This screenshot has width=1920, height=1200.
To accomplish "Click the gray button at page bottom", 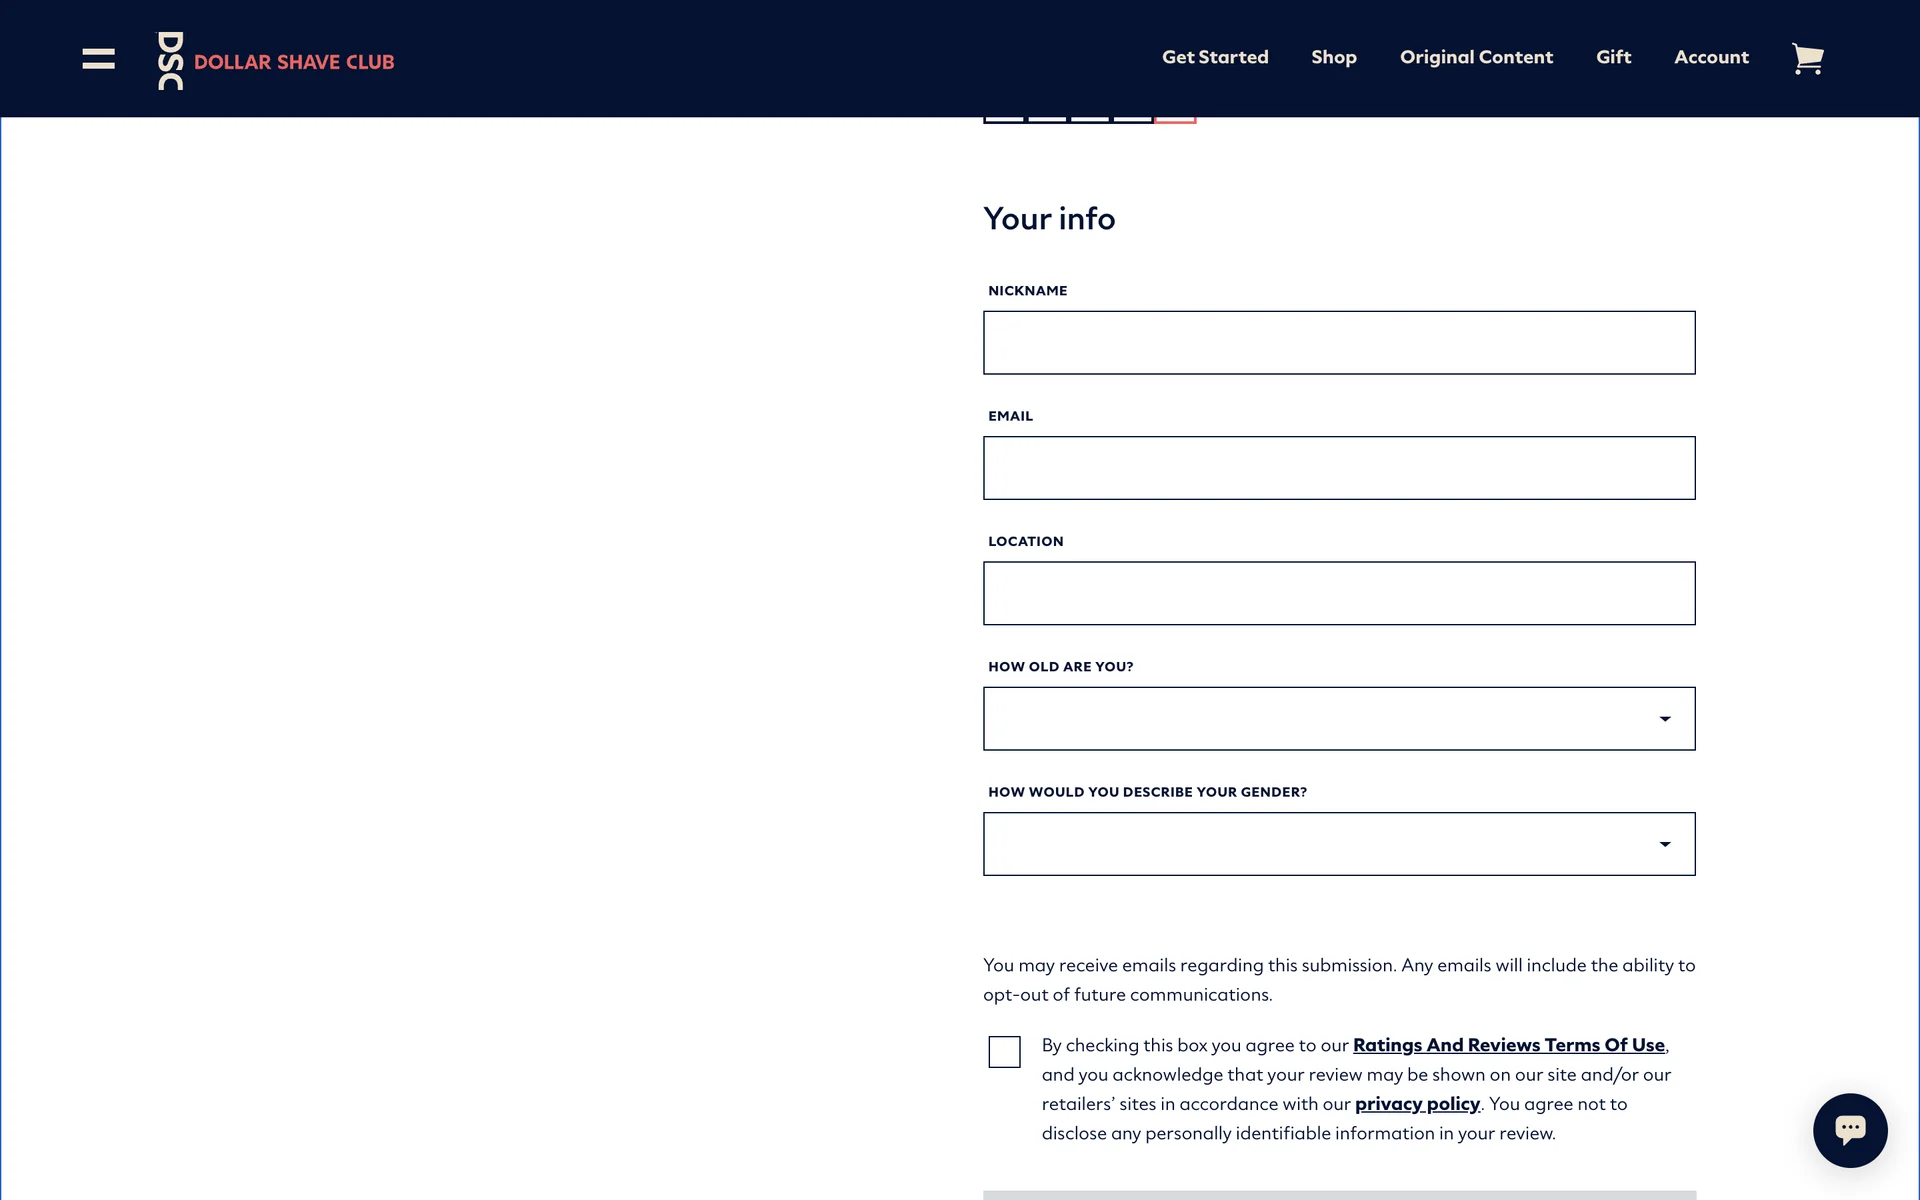I will (1338, 1194).
